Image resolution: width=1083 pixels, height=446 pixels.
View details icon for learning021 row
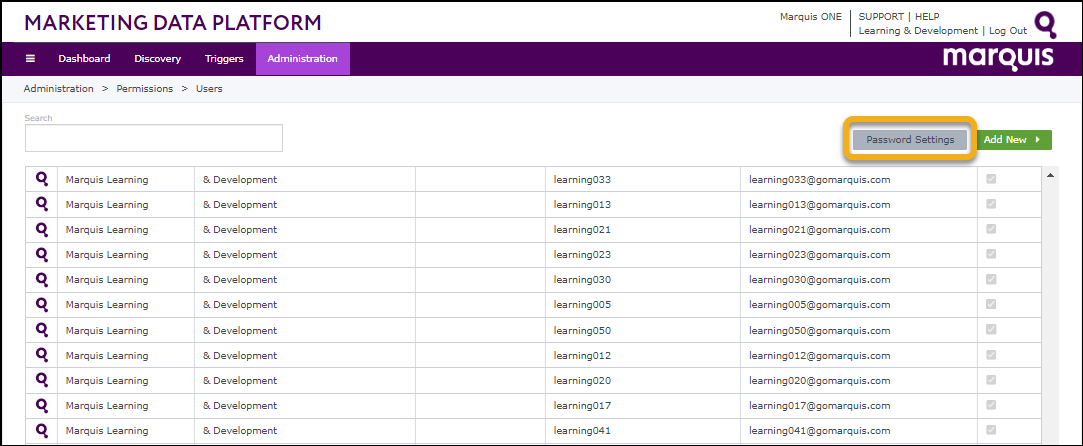42,229
